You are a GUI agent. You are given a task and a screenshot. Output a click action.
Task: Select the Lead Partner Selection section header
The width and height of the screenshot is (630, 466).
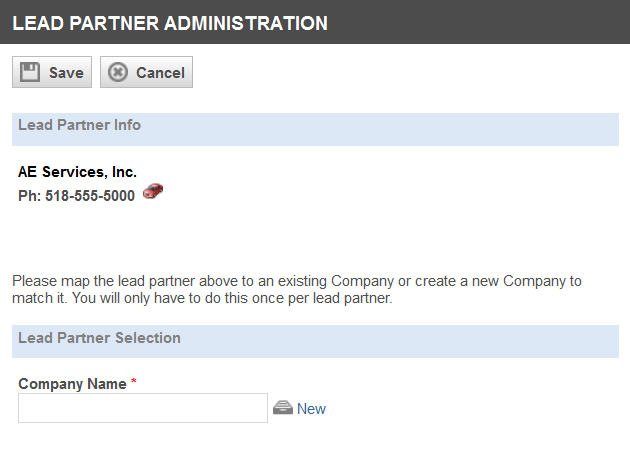coord(315,341)
